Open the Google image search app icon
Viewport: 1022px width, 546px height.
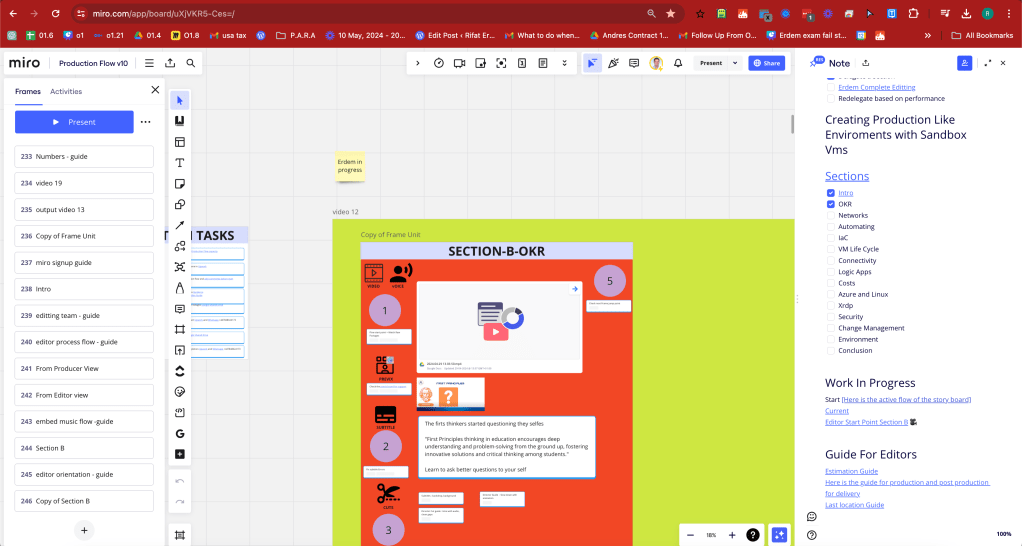[x=180, y=433]
